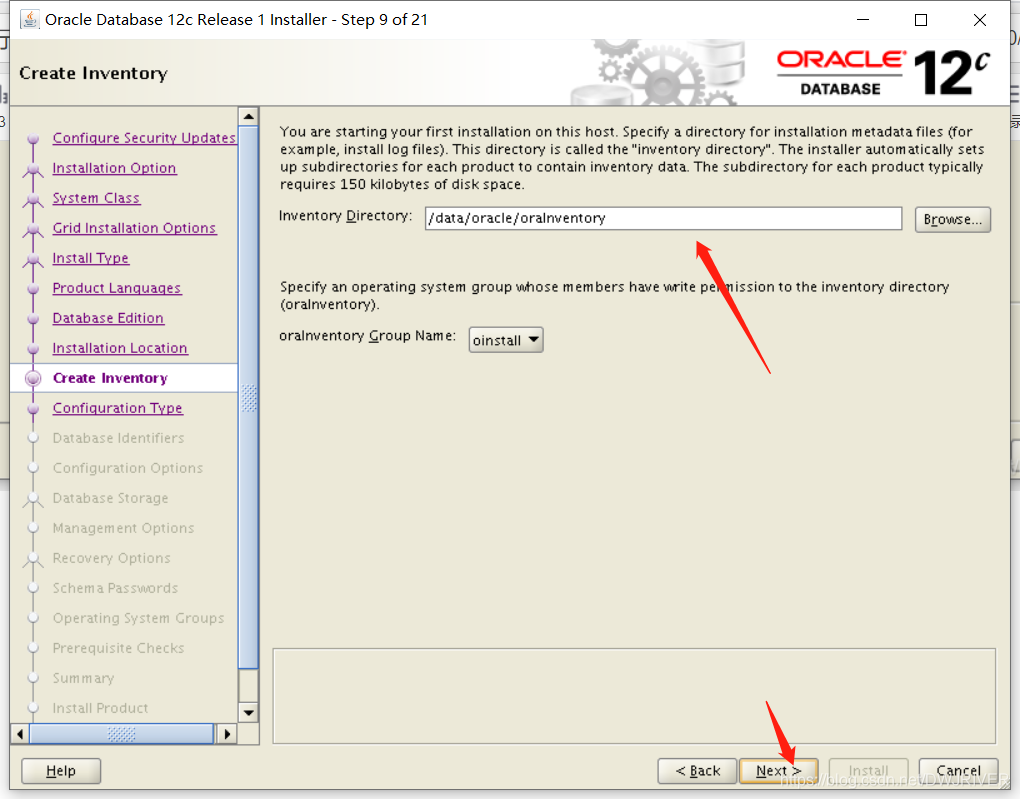Open the System Class step

[x=96, y=198]
